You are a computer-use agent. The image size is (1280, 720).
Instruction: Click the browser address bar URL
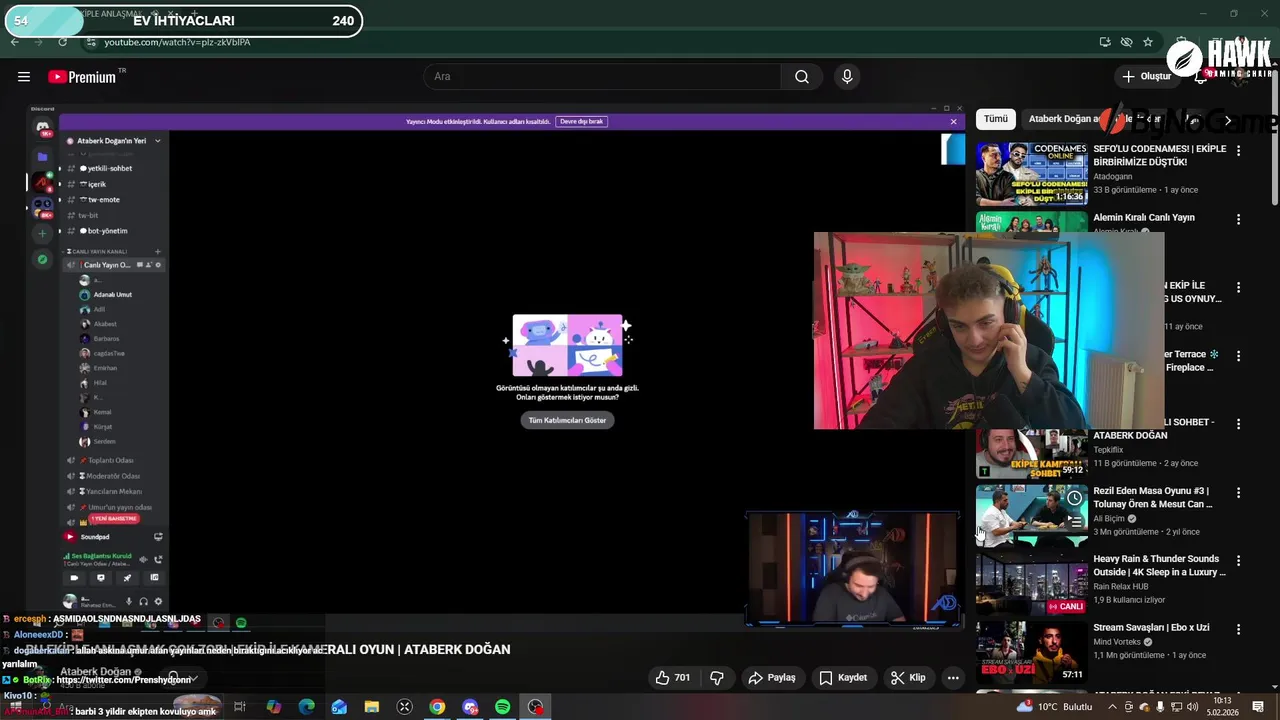click(x=178, y=42)
